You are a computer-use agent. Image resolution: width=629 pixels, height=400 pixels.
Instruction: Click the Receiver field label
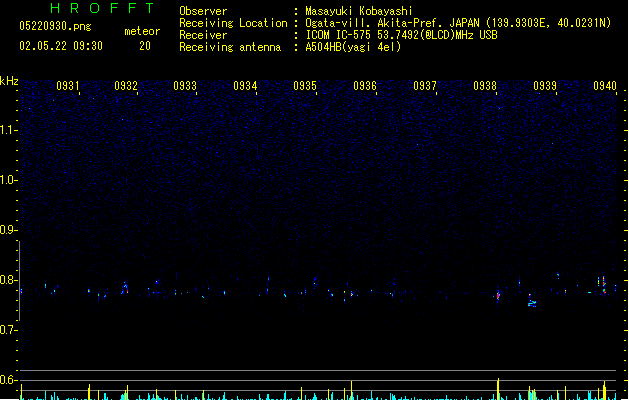click(203, 35)
